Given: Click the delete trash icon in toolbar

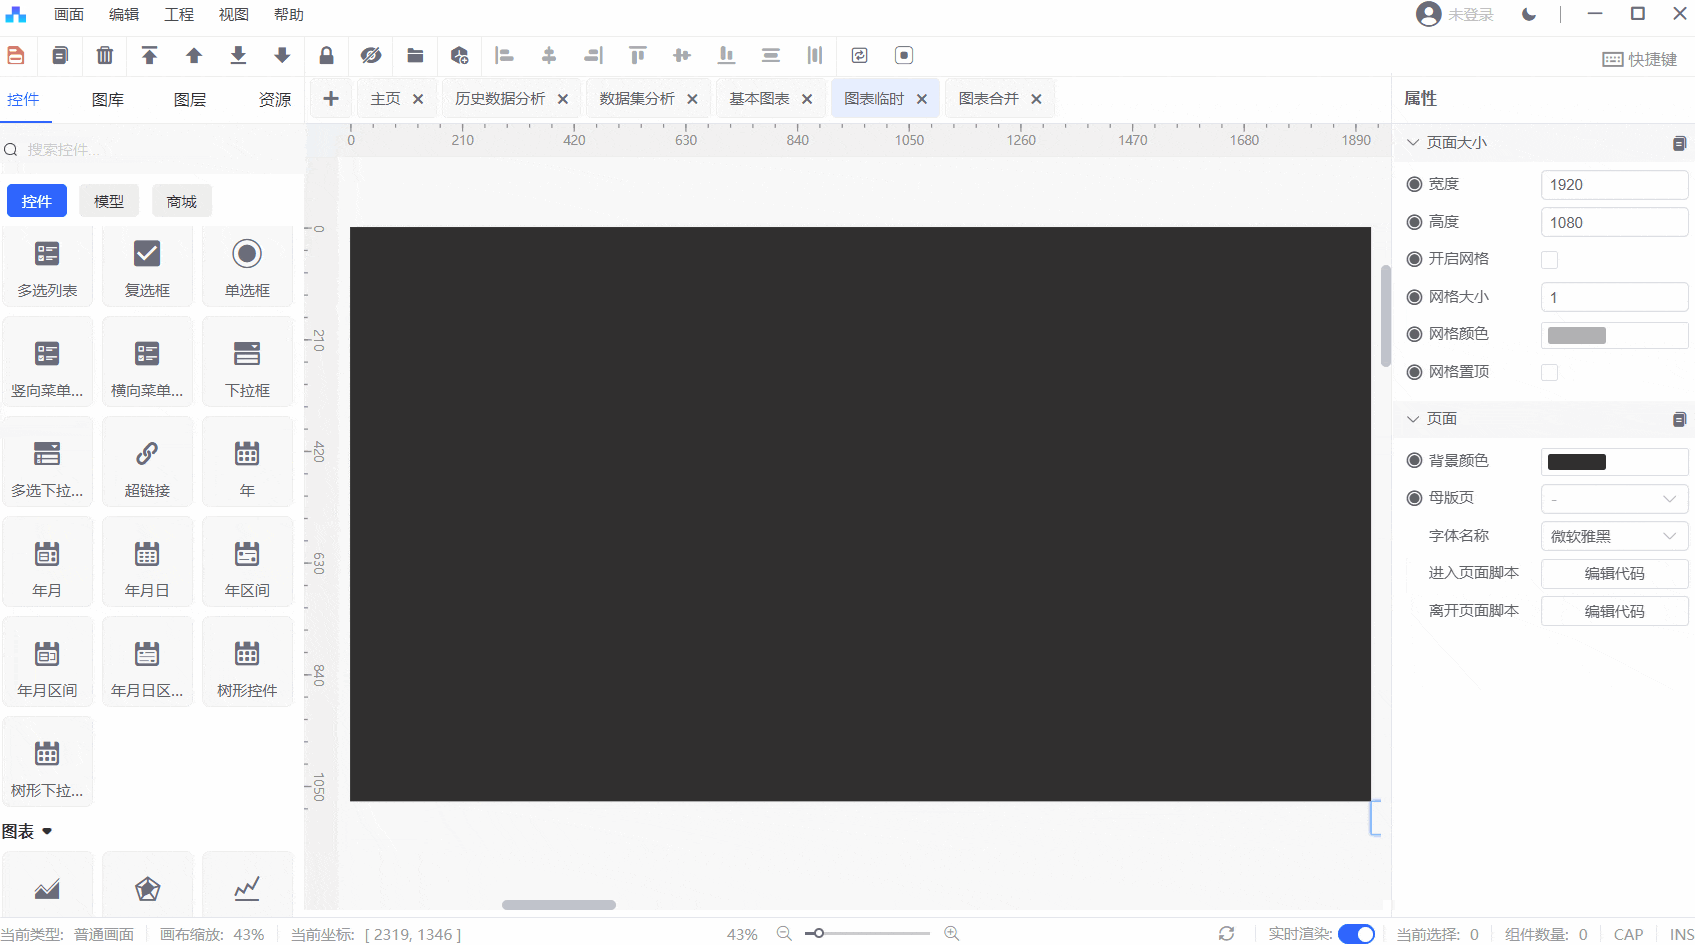Looking at the screenshot, I should (x=105, y=56).
